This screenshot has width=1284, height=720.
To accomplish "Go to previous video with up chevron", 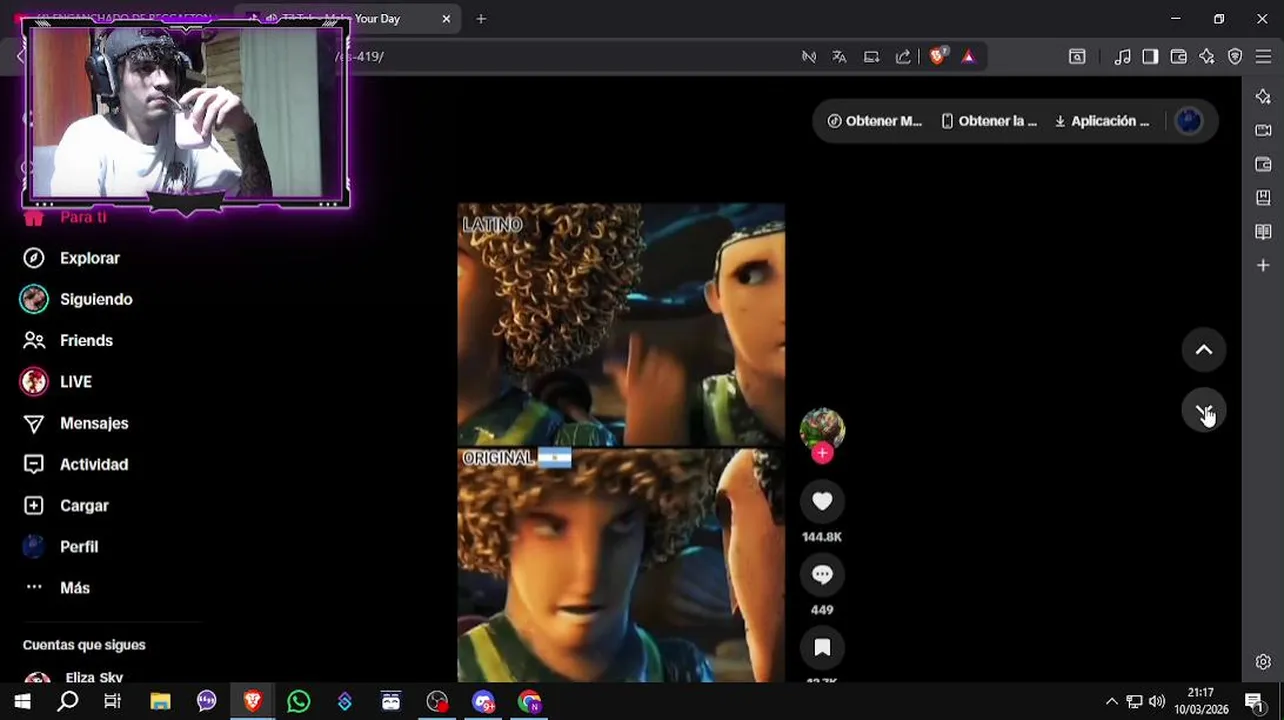I will coord(1204,350).
